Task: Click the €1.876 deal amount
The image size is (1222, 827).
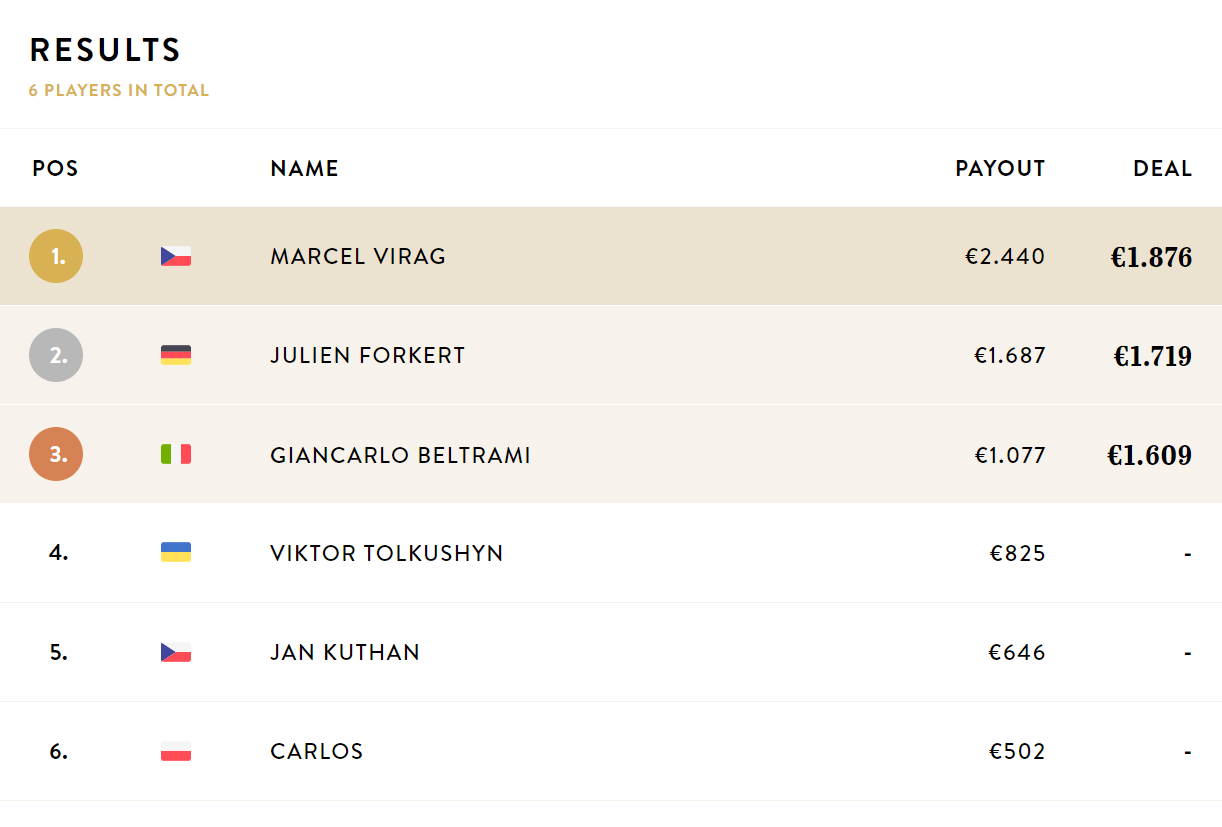Action: point(1151,258)
